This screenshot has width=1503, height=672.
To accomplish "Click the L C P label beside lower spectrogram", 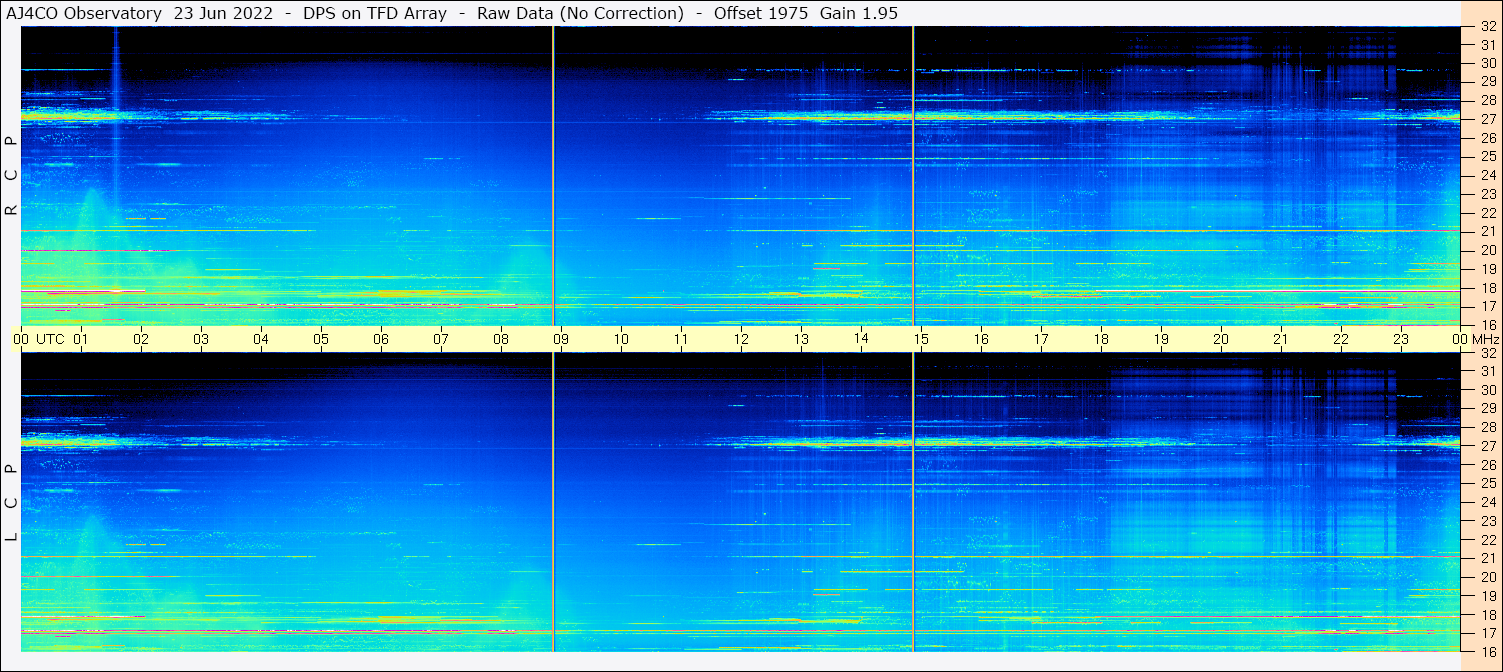I will pos(11,503).
